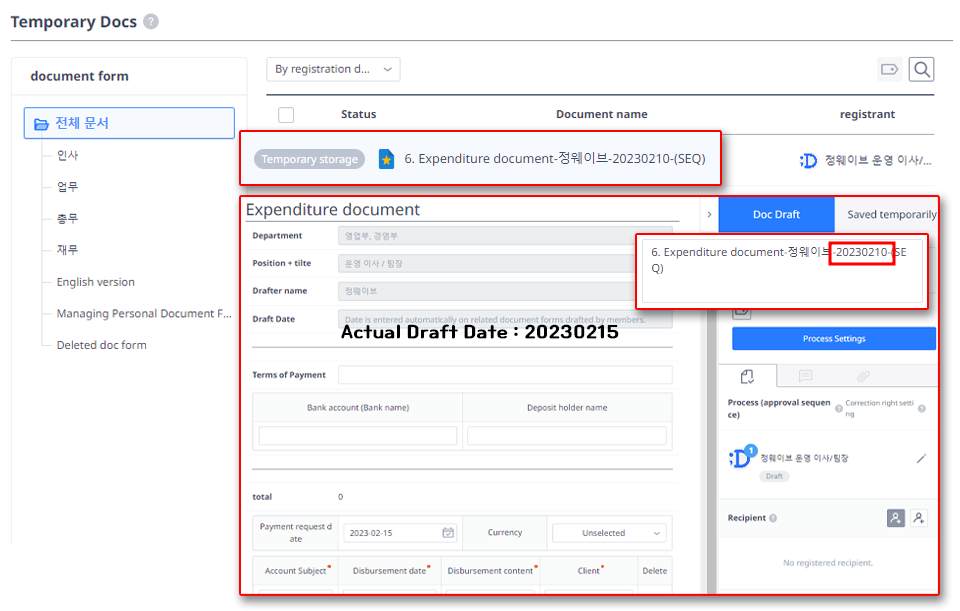The image size is (960, 611).
Task: Click the Process Settings button
Action: click(833, 338)
